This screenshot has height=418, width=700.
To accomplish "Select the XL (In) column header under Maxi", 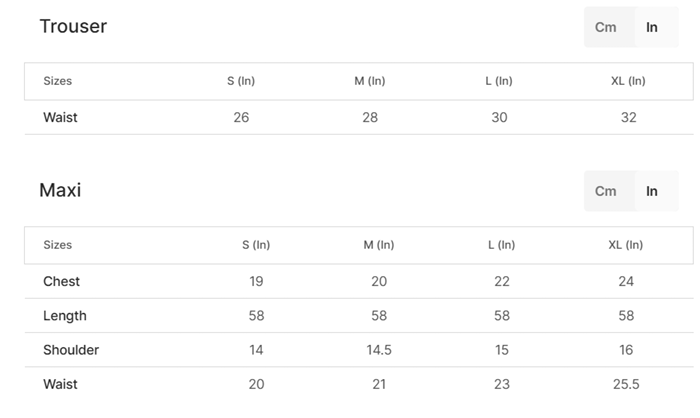I will [626, 245].
